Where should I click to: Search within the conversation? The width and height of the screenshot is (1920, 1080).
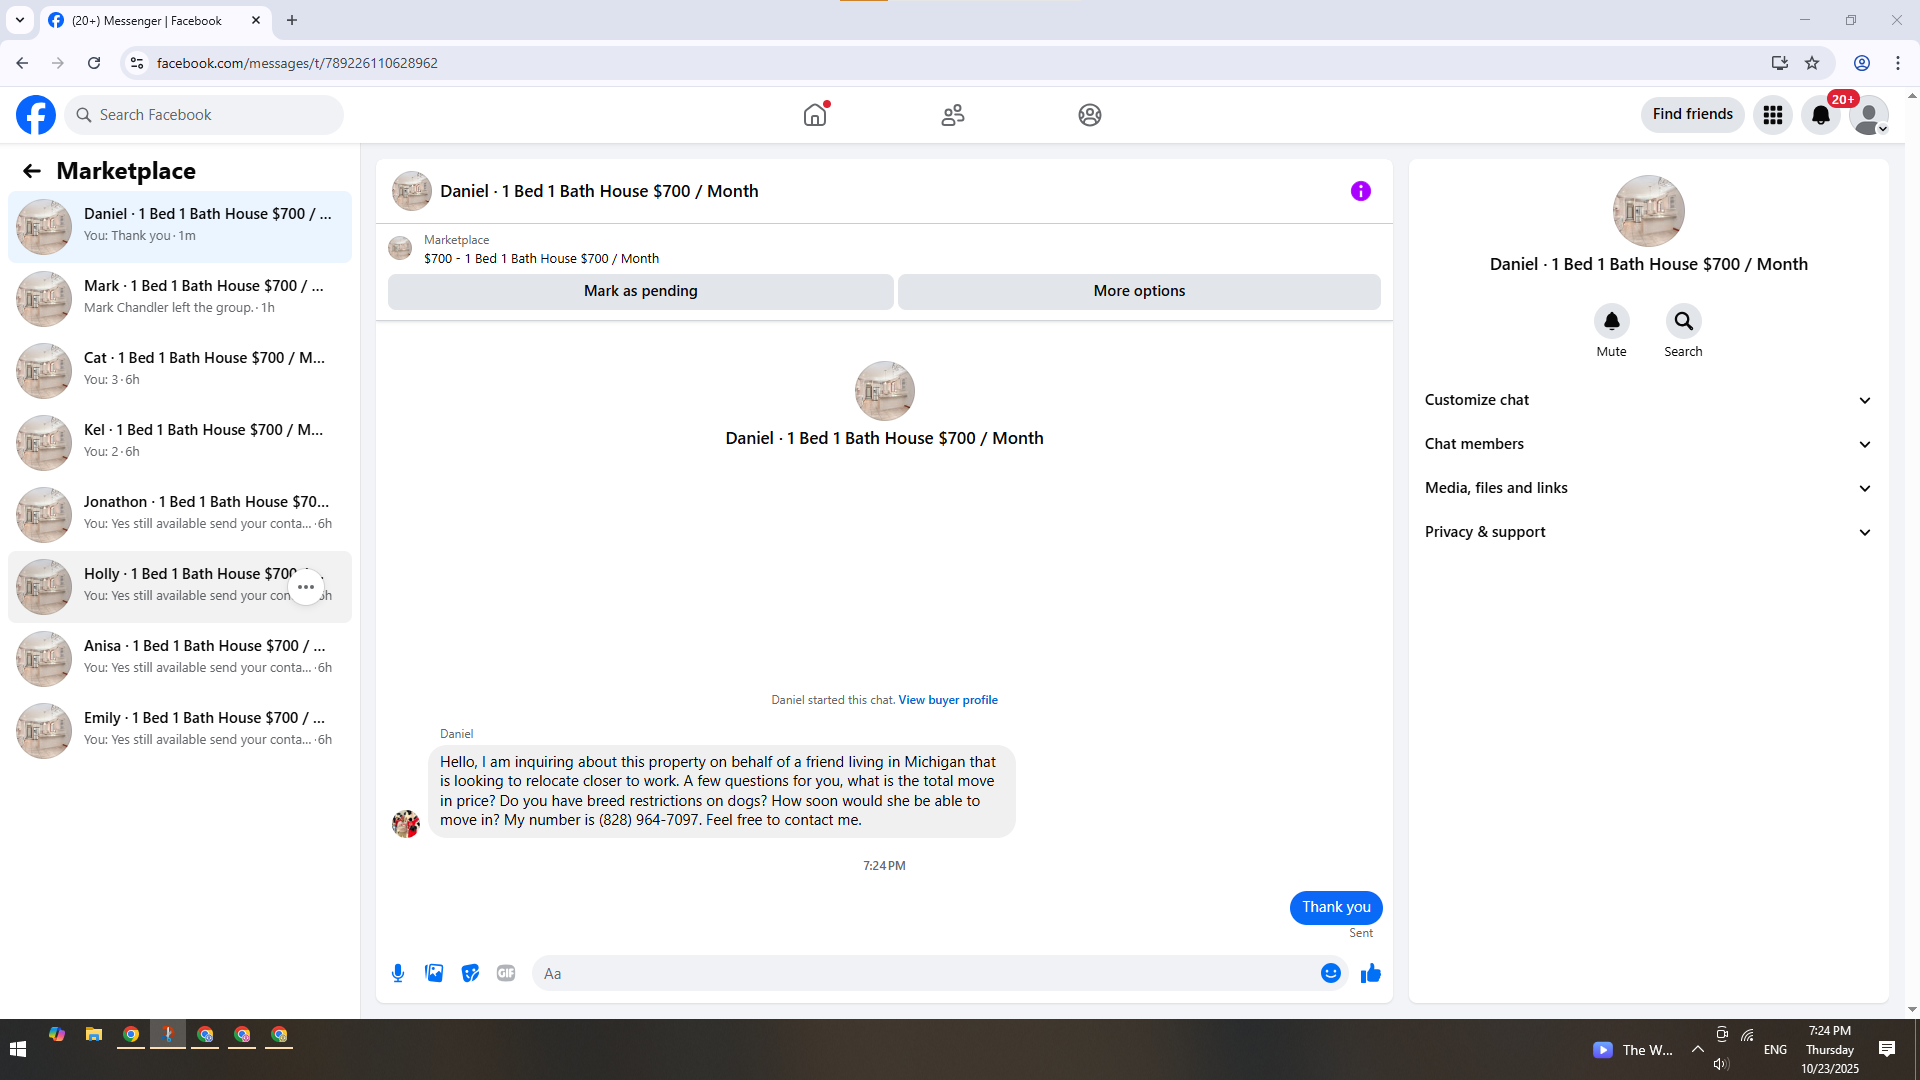coord(1683,321)
